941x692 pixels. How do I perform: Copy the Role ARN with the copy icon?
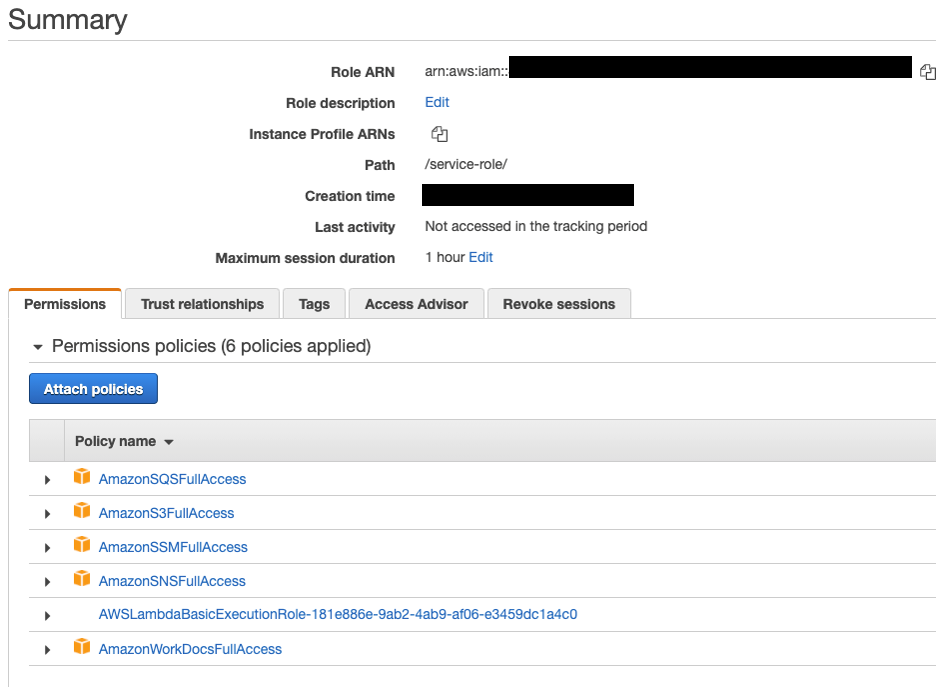(x=928, y=72)
